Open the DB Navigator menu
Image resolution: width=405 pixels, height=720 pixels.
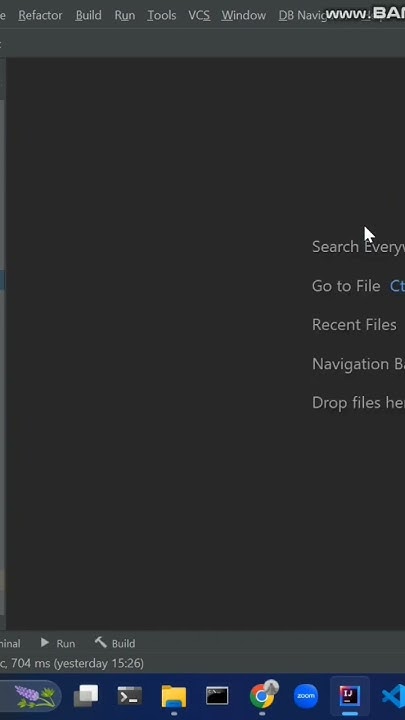click(x=302, y=15)
